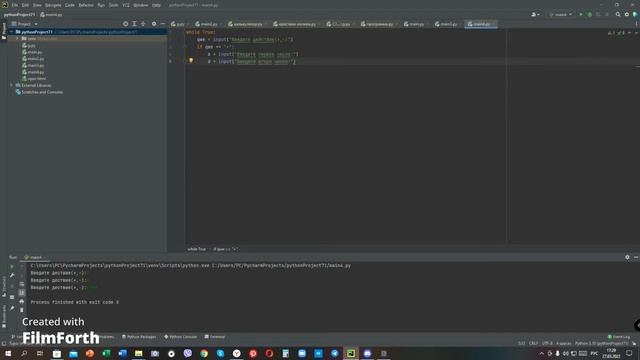Click Select Opened File target icon
This screenshot has width=640, height=360.
click(125, 24)
